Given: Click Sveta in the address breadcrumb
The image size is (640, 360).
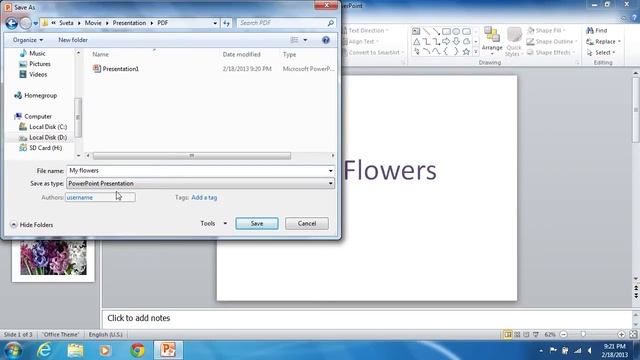Looking at the screenshot, I should coord(66,23).
